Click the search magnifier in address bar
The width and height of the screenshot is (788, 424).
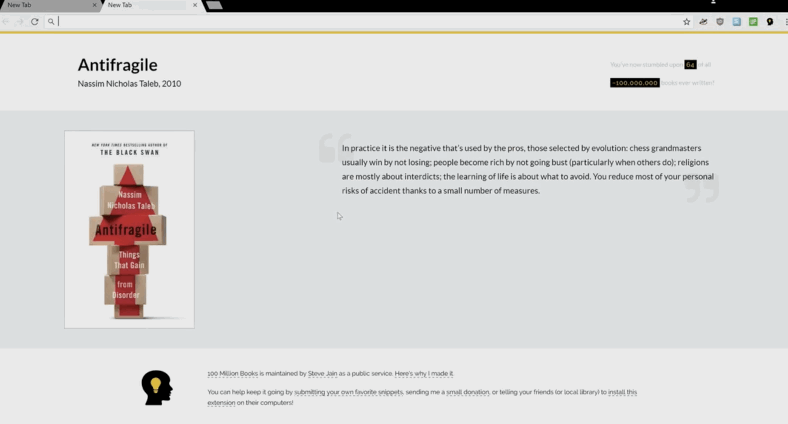[51, 22]
